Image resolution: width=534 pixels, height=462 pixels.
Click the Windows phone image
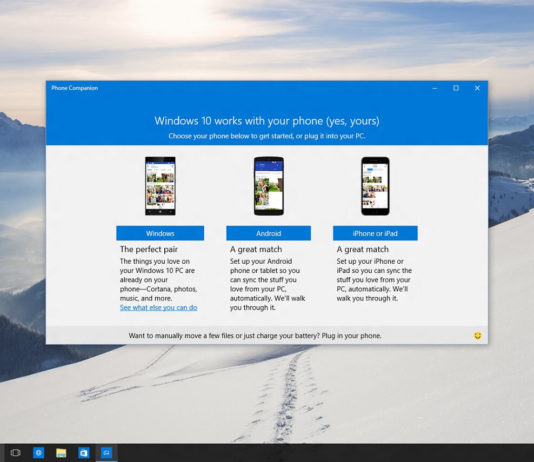point(160,186)
